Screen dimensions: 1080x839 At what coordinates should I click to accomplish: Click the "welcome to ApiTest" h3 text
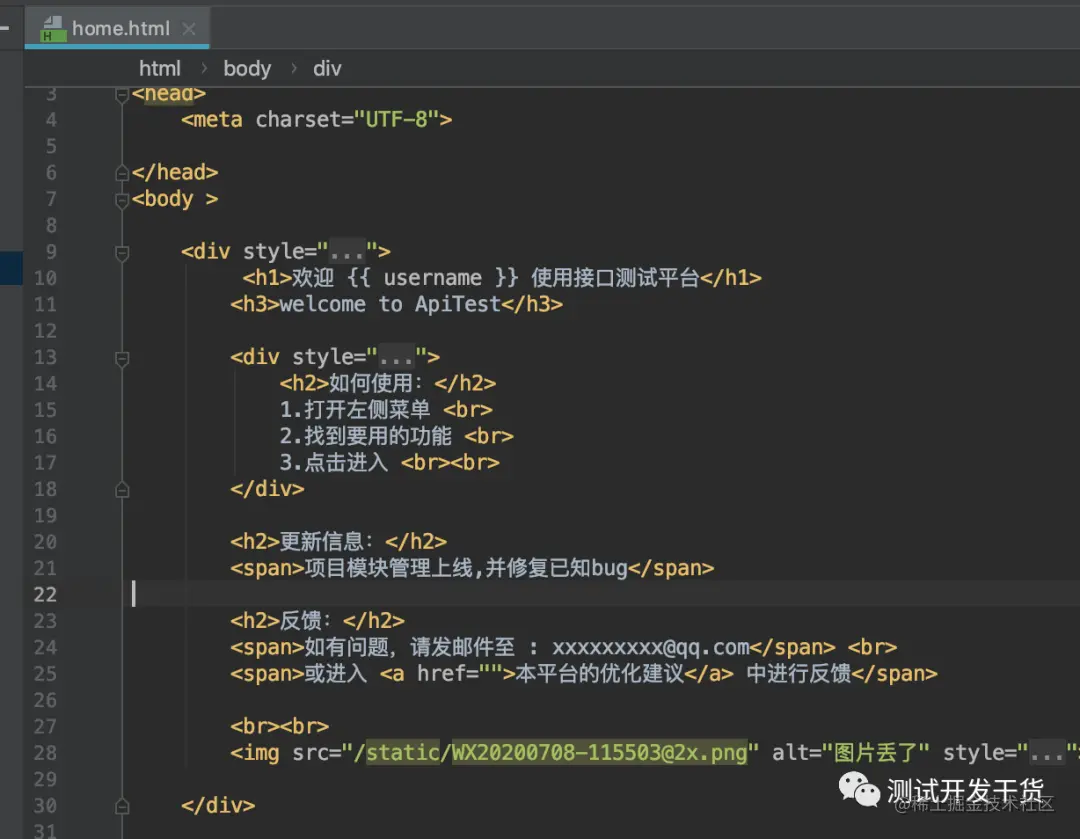(x=390, y=304)
